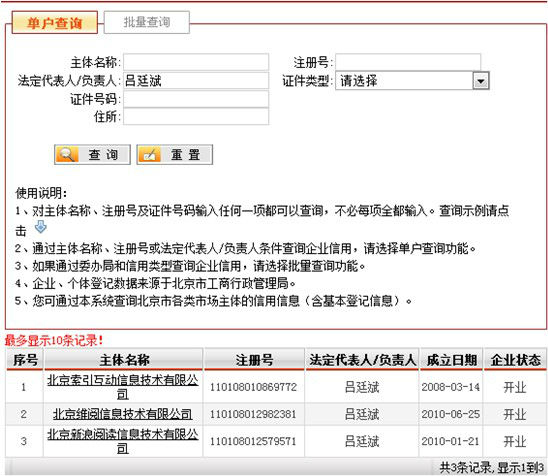Click the 注册号 column header
548x476 pixels.
tap(254, 360)
